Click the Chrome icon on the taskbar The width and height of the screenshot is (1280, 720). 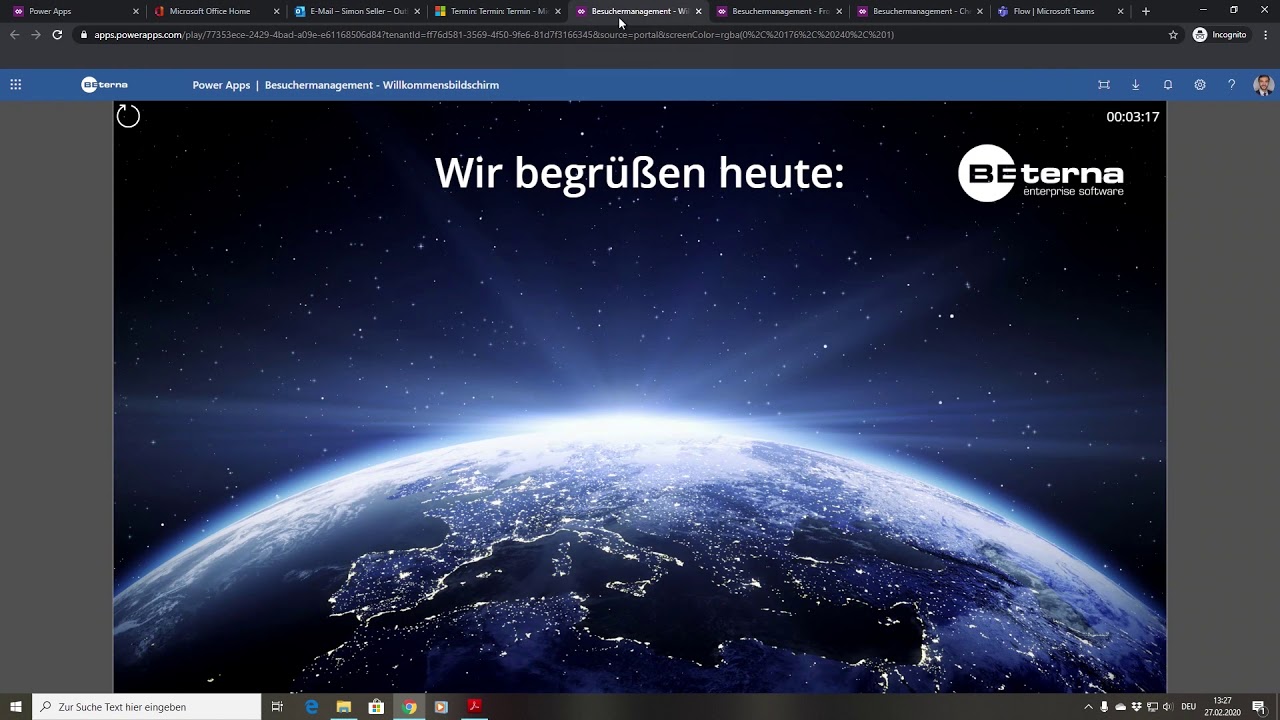click(x=409, y=707)
